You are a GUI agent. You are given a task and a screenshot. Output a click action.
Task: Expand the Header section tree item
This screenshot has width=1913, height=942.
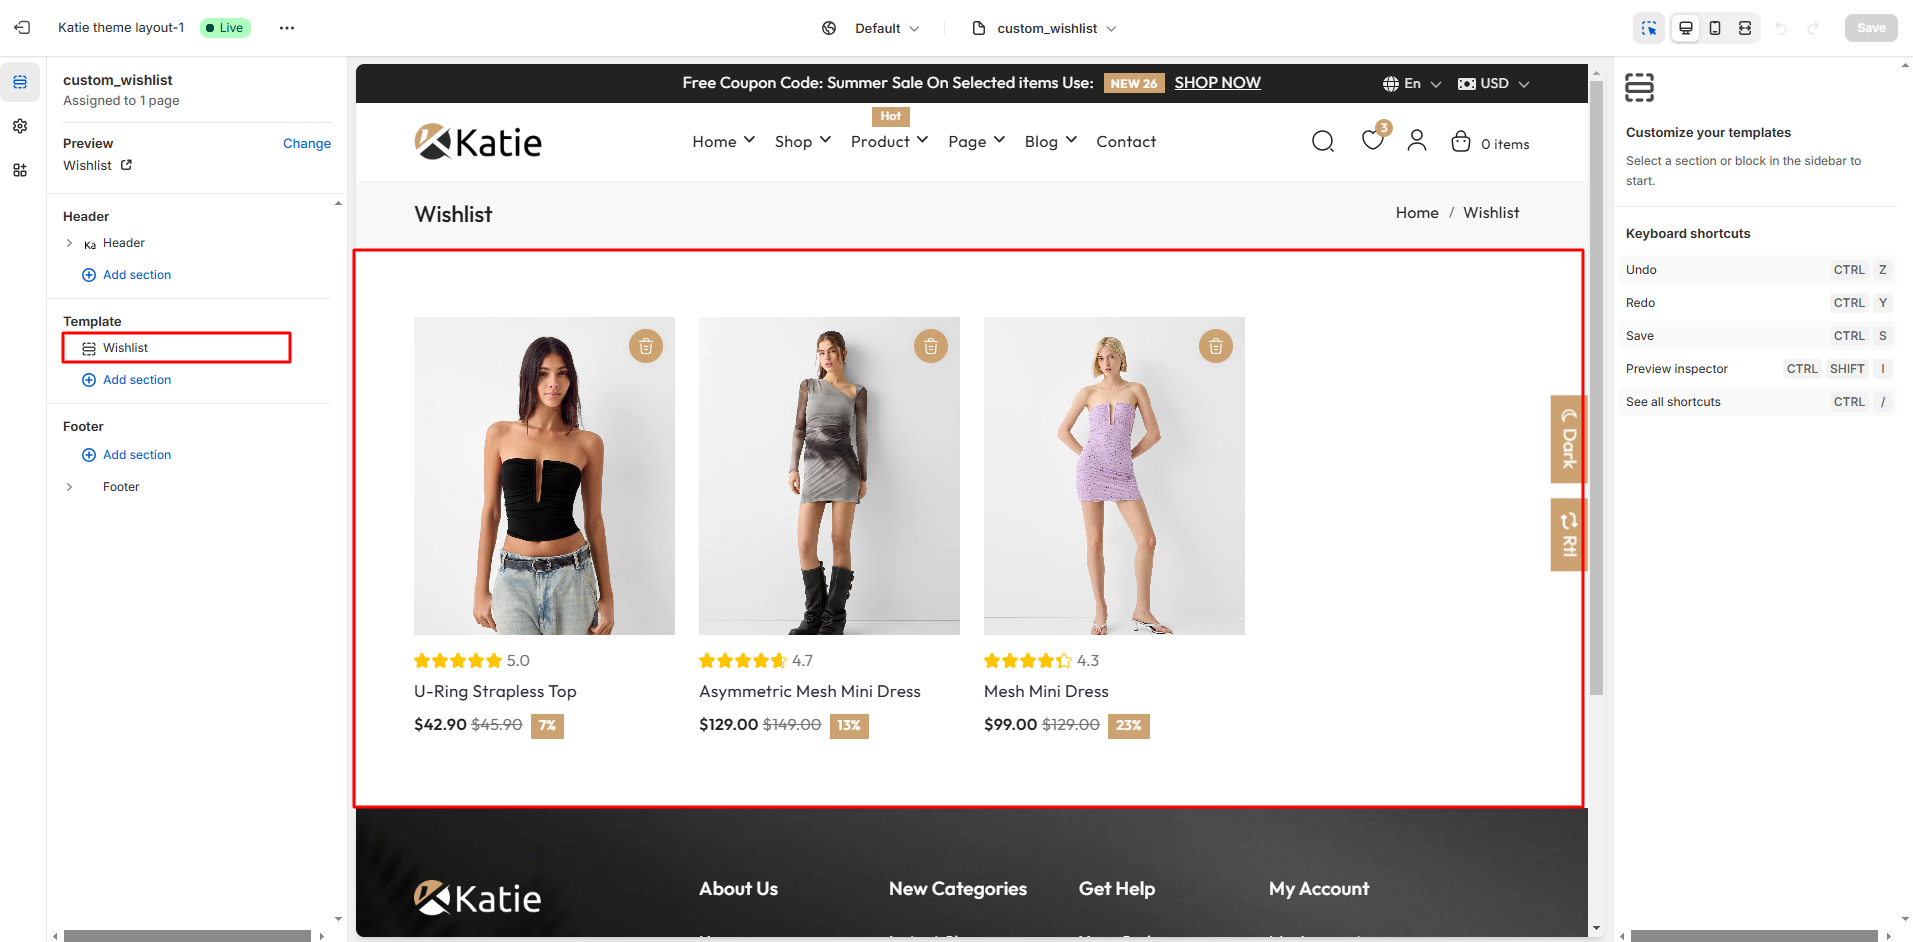[69, 243]
